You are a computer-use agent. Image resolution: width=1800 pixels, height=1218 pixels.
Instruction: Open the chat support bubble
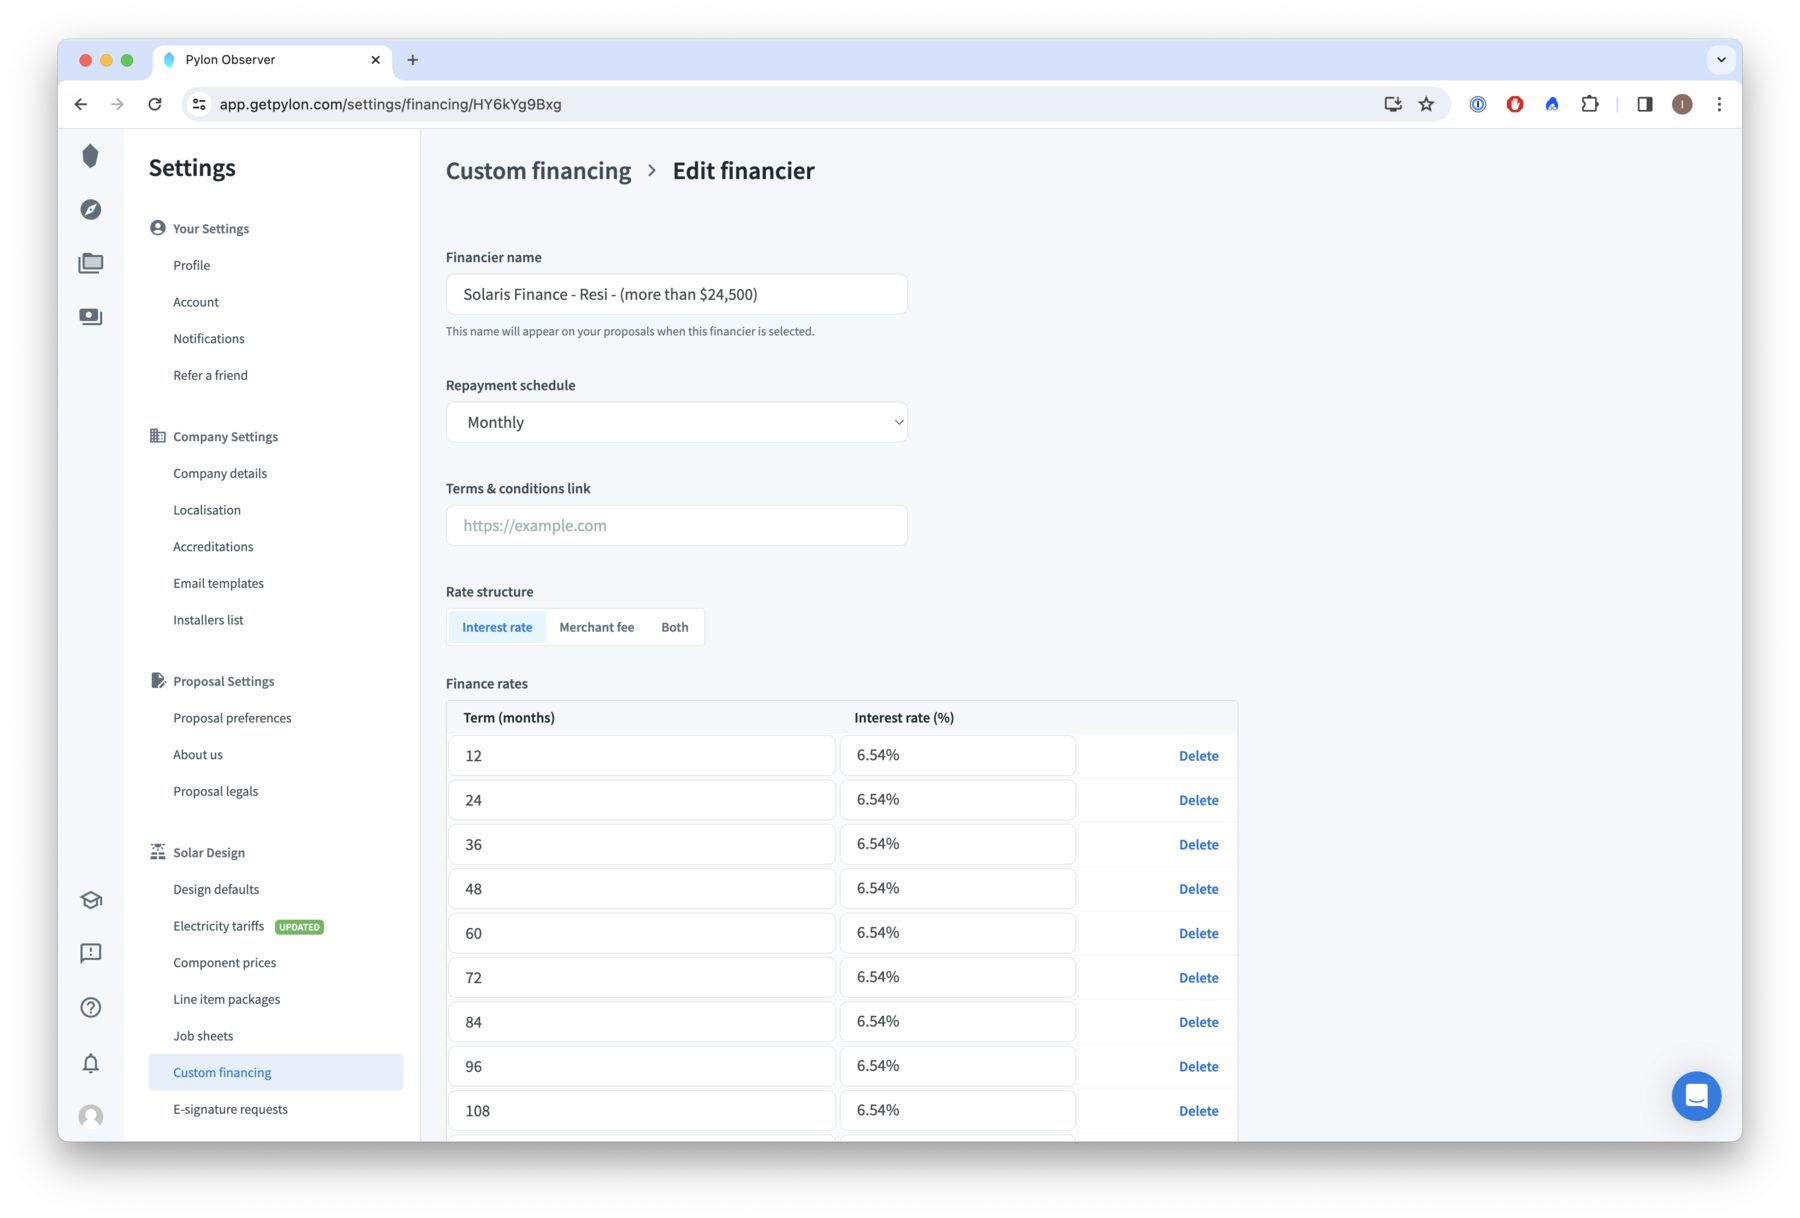click(x=1696, y=1096)
